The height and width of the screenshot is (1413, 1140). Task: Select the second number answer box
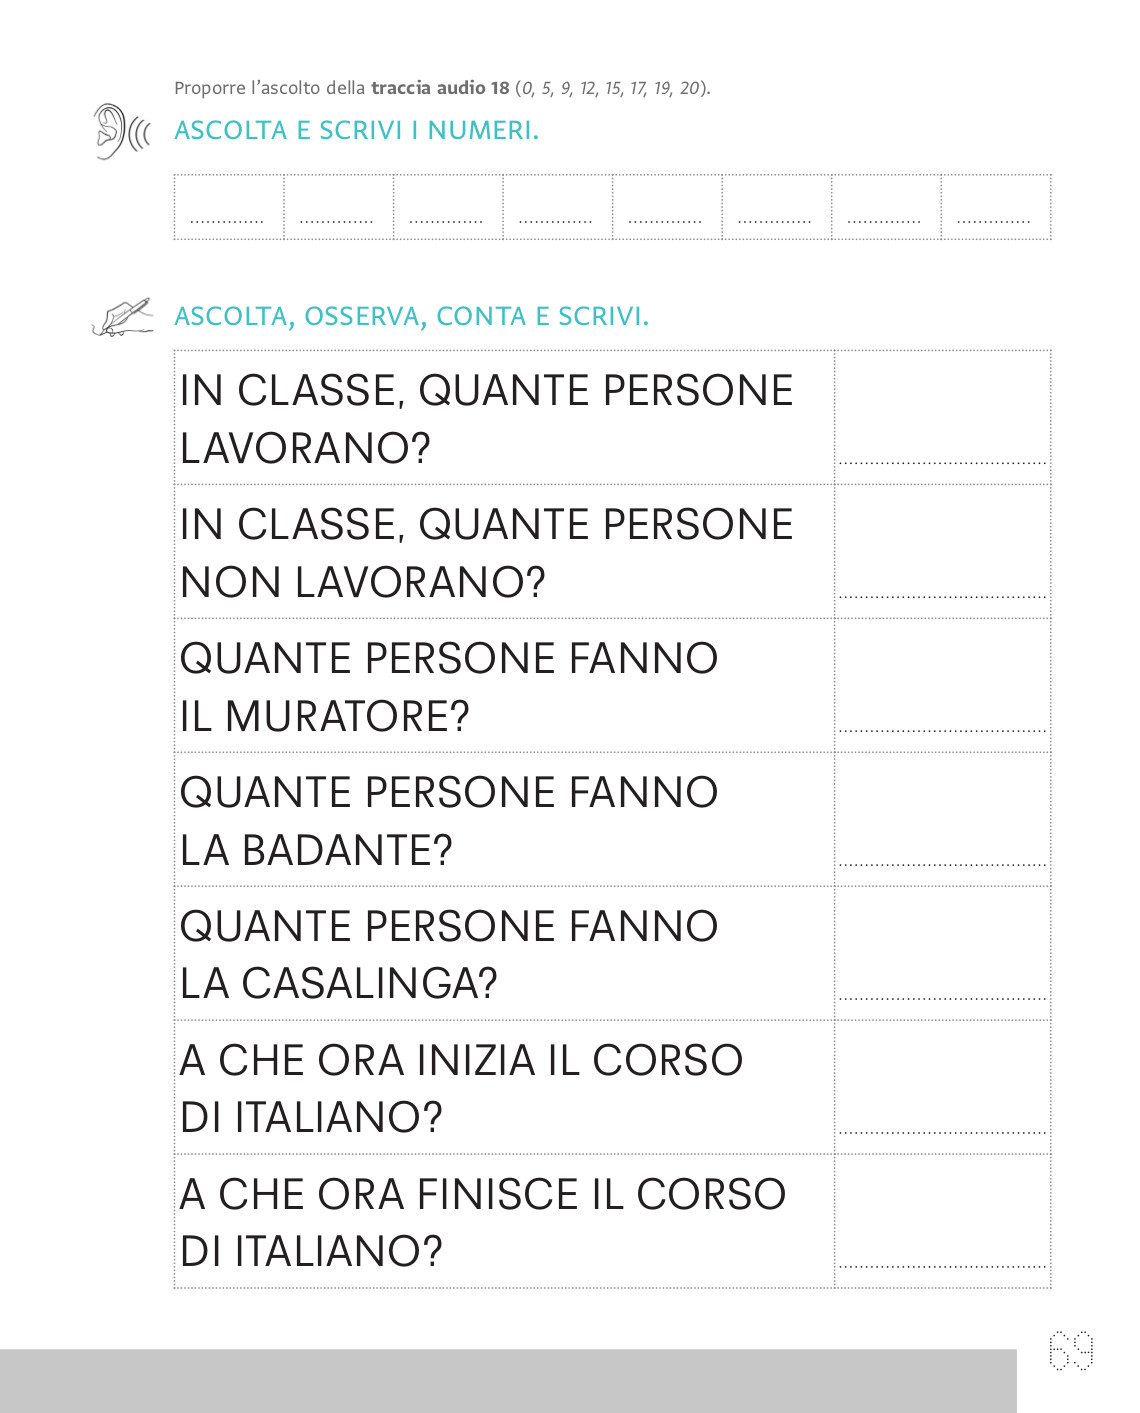pyautogui.click(x=339, y=207)
